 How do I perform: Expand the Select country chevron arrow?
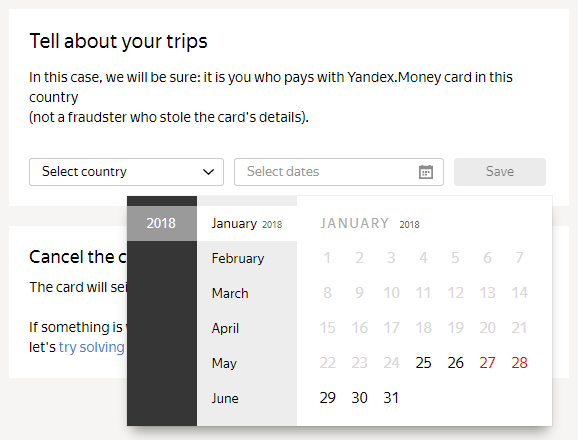pyautogui.click(x=208, y=172)
